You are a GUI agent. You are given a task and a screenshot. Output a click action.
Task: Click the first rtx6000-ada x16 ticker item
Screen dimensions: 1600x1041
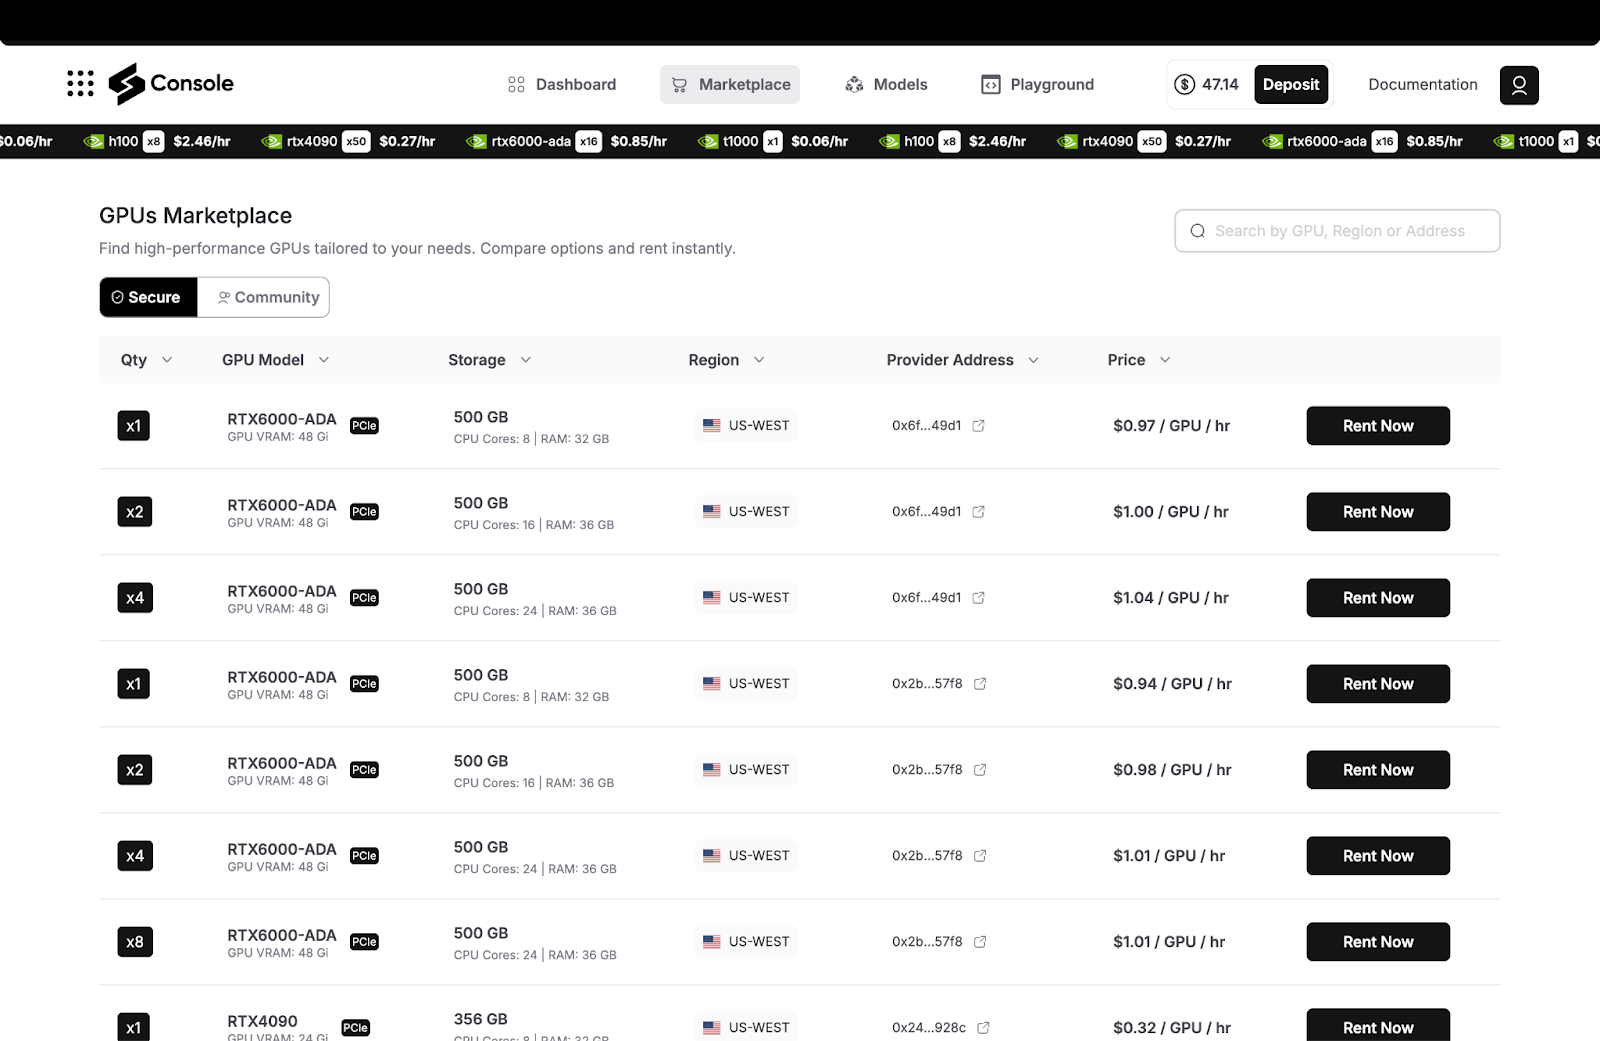point(566,141)
